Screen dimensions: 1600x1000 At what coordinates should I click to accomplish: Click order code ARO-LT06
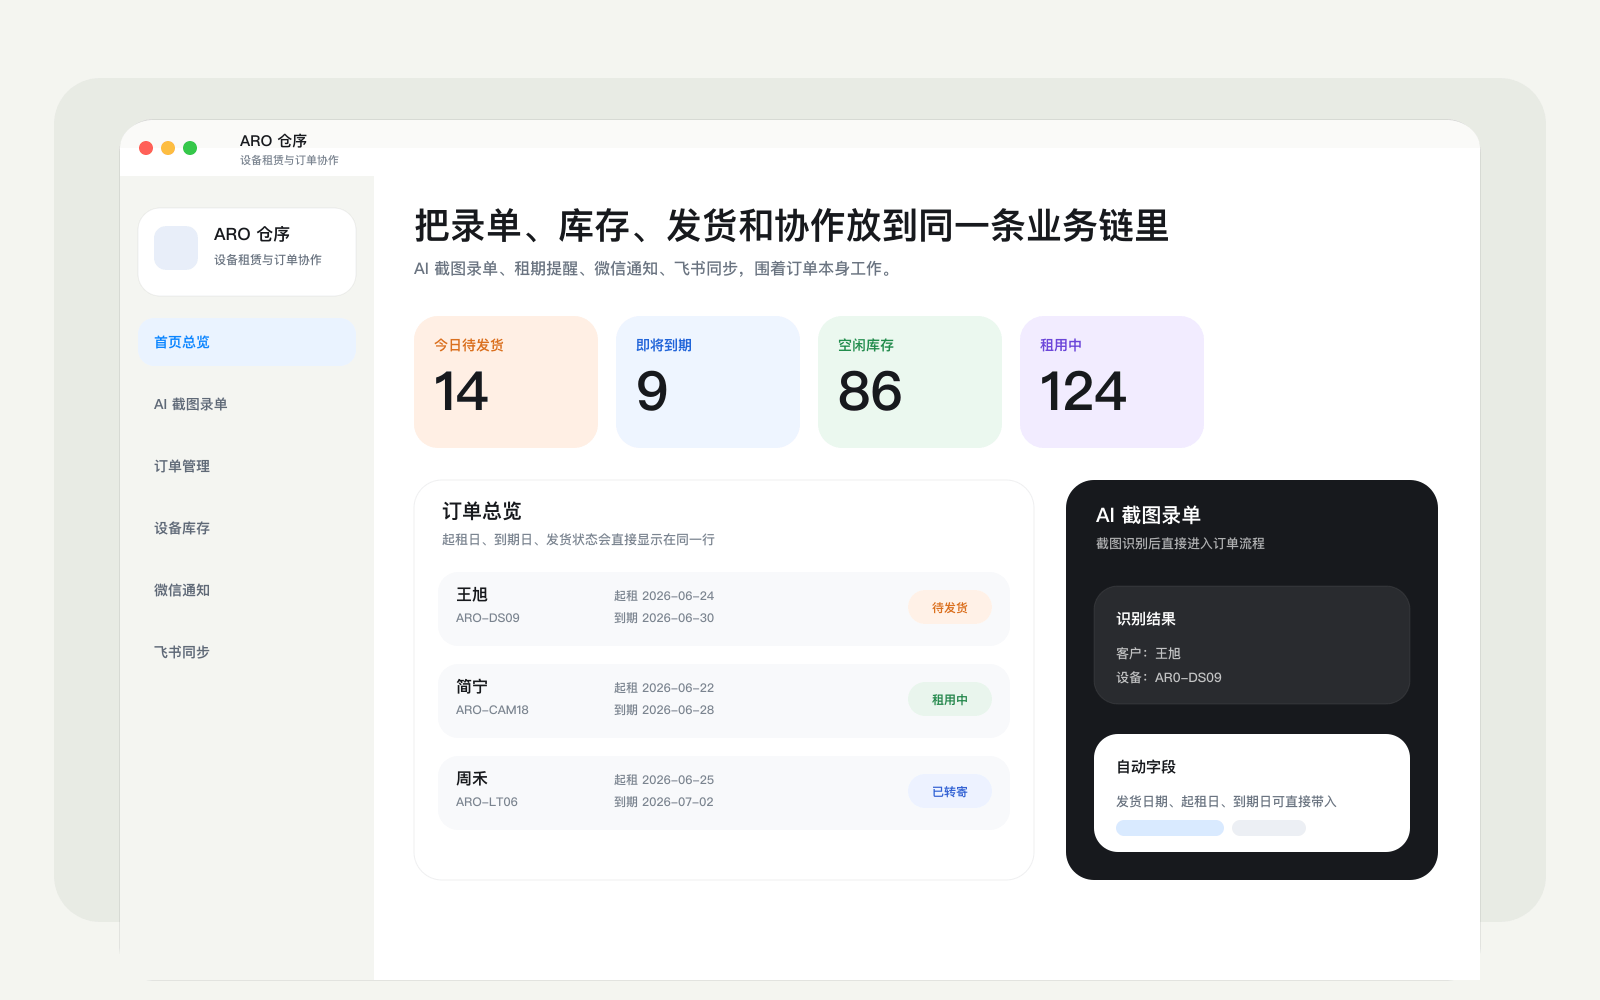click(487, 802)
